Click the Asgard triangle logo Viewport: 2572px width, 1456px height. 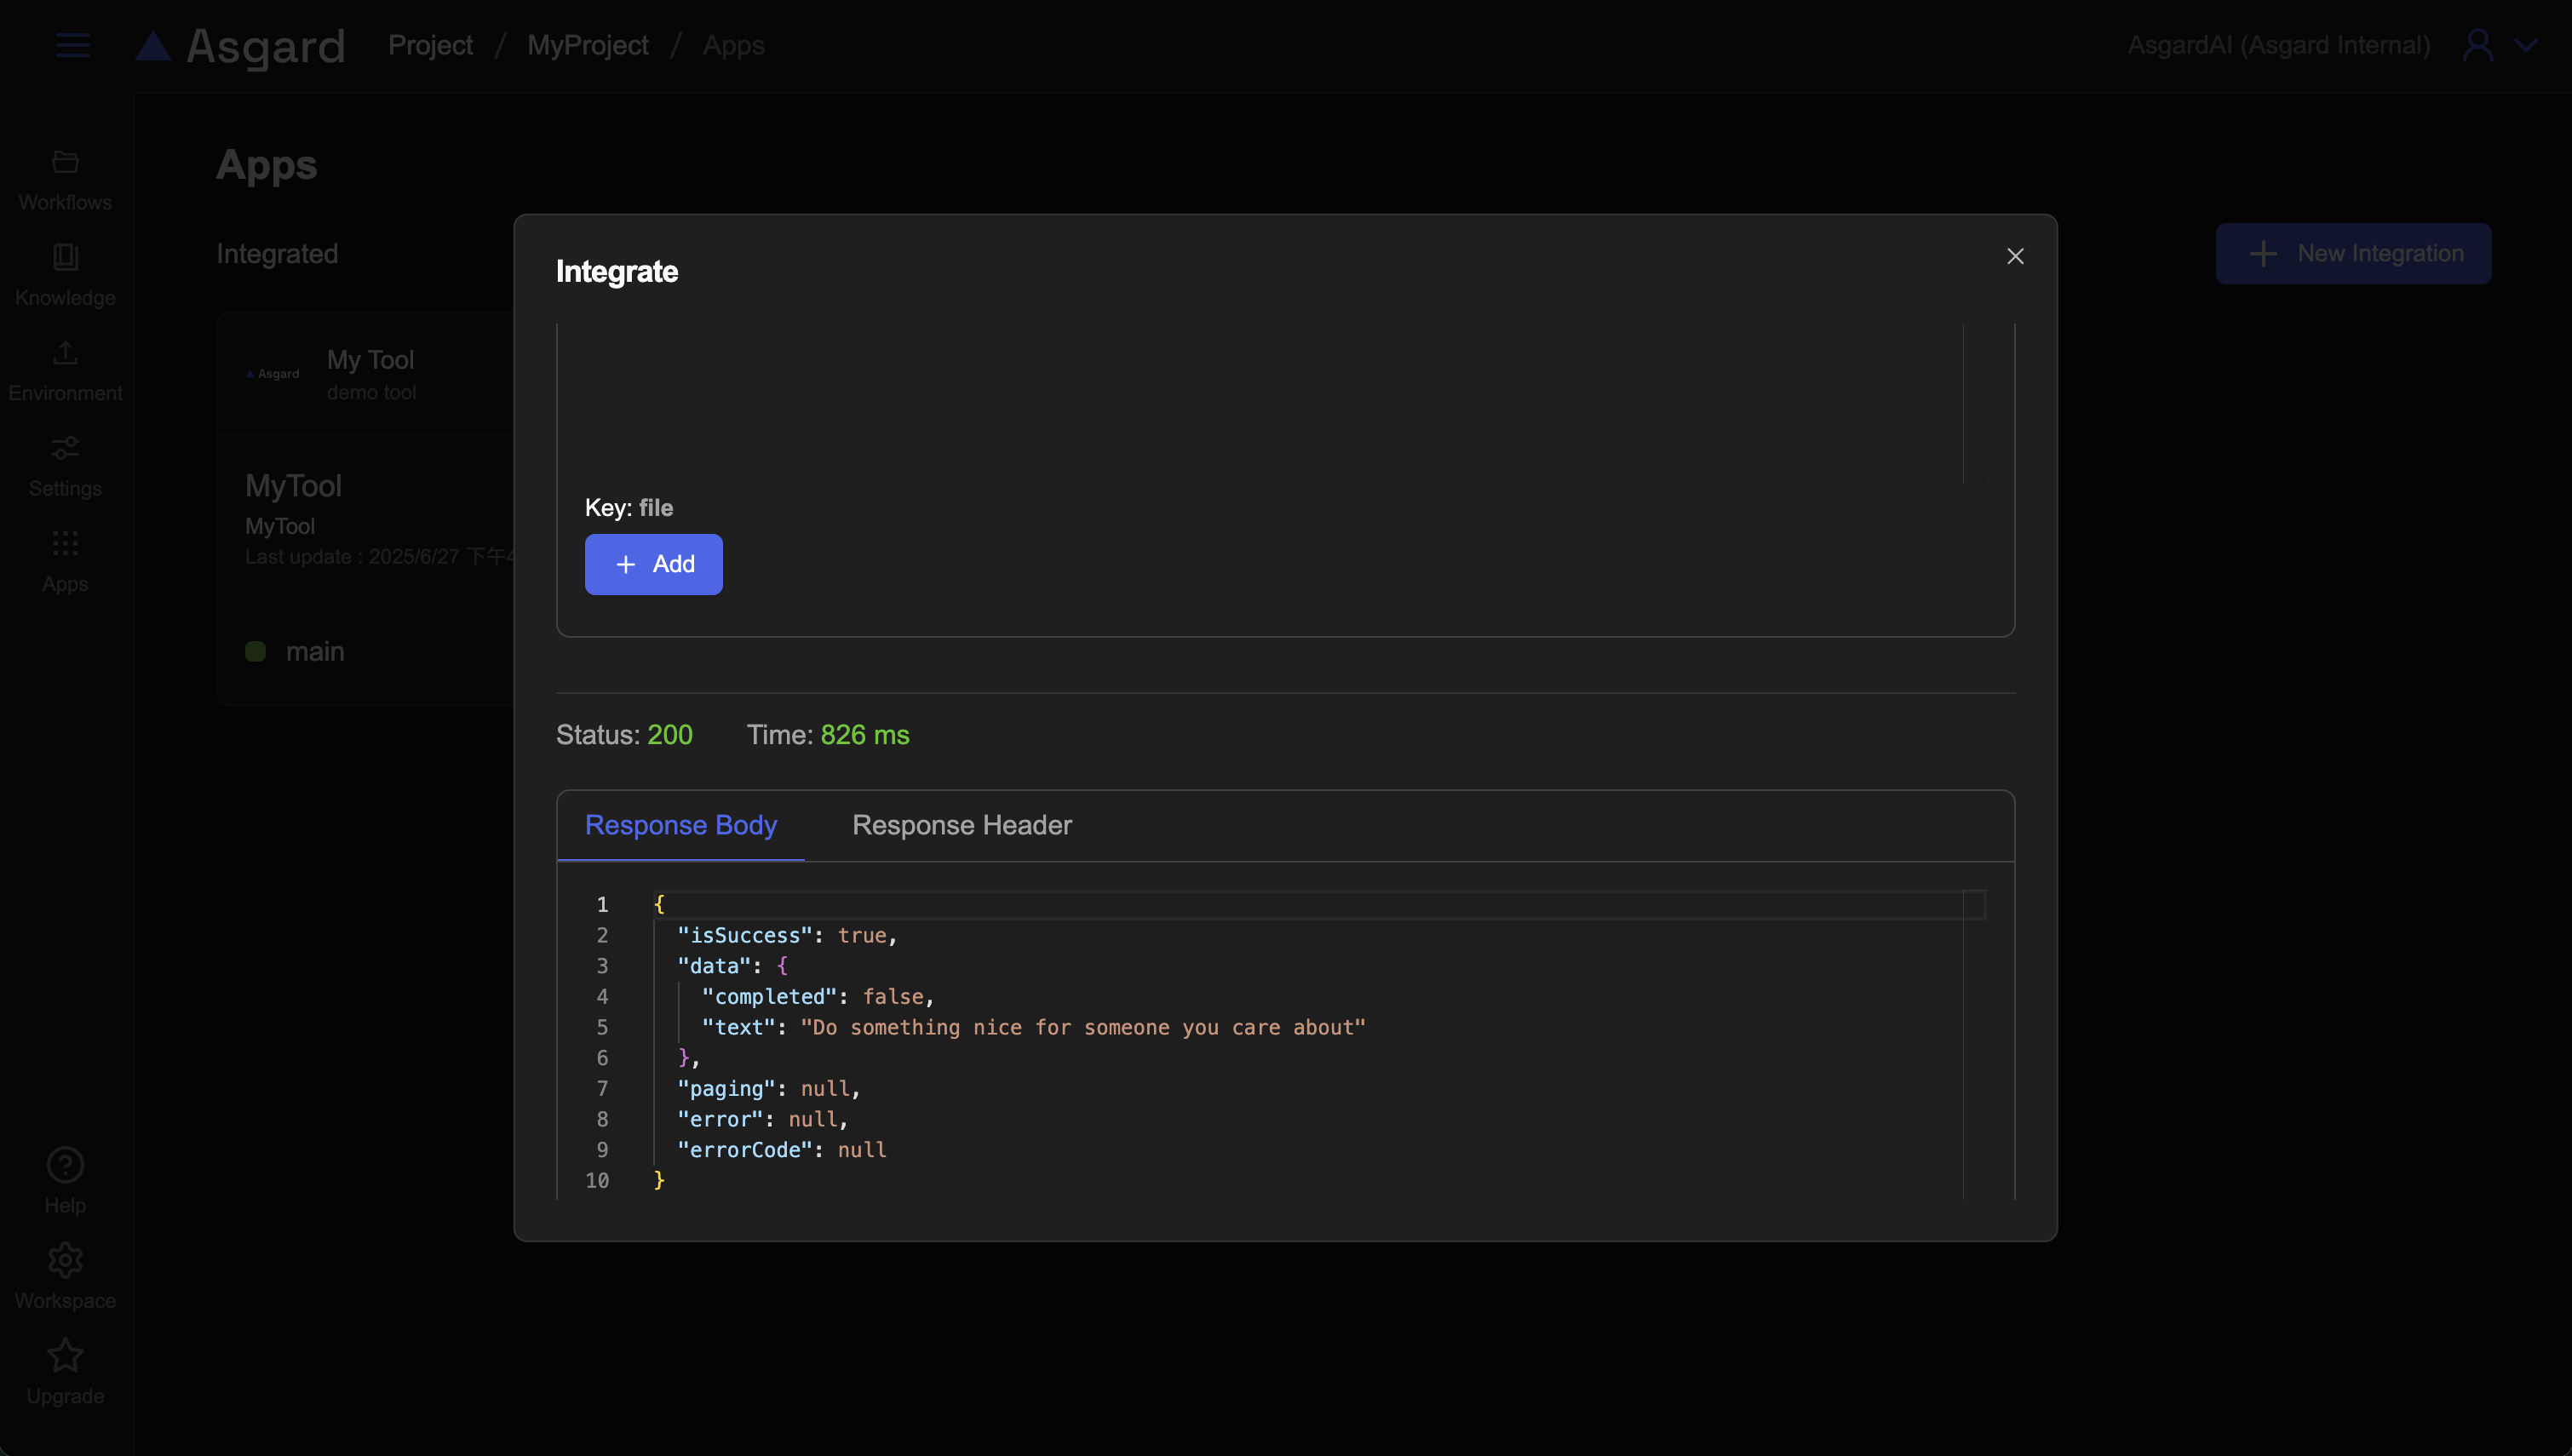point(153,45)
